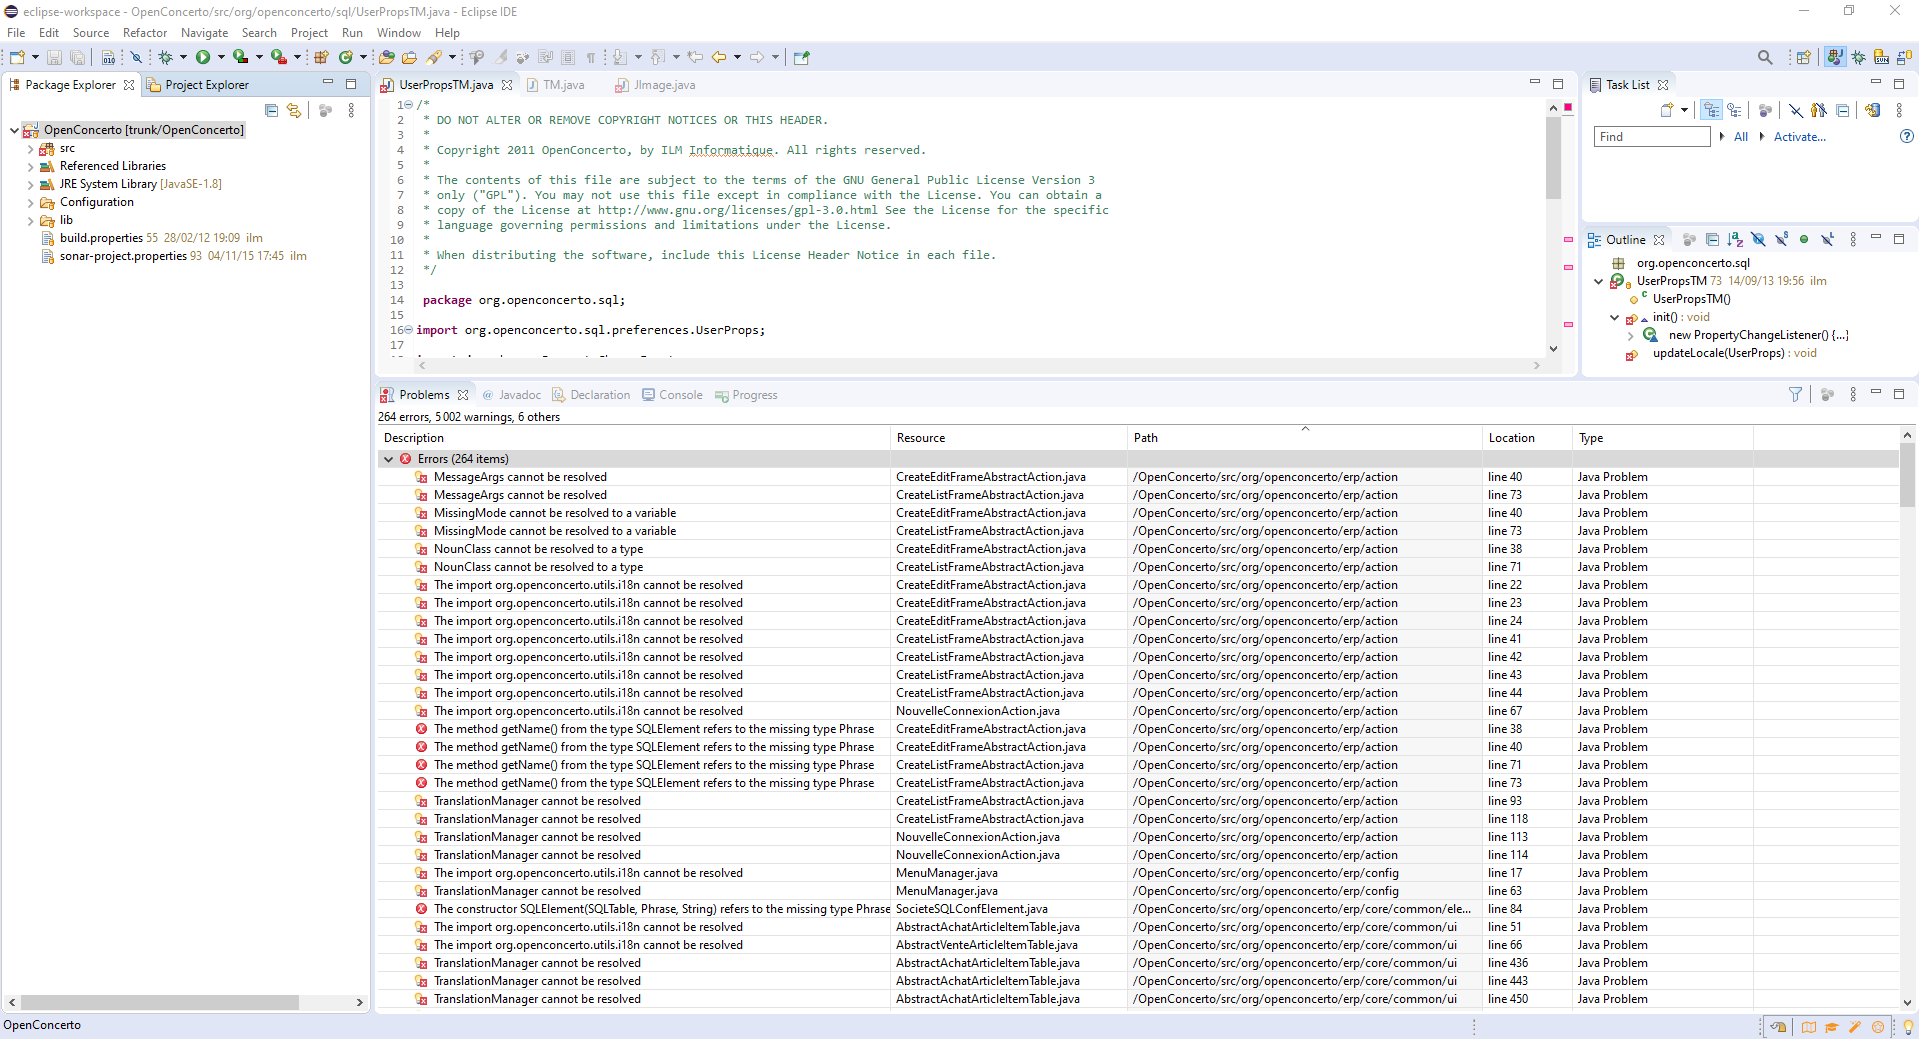Viewport: 1919px width, 1039px height.
Task: Switch to the Console tab
Action: (672, 395)
